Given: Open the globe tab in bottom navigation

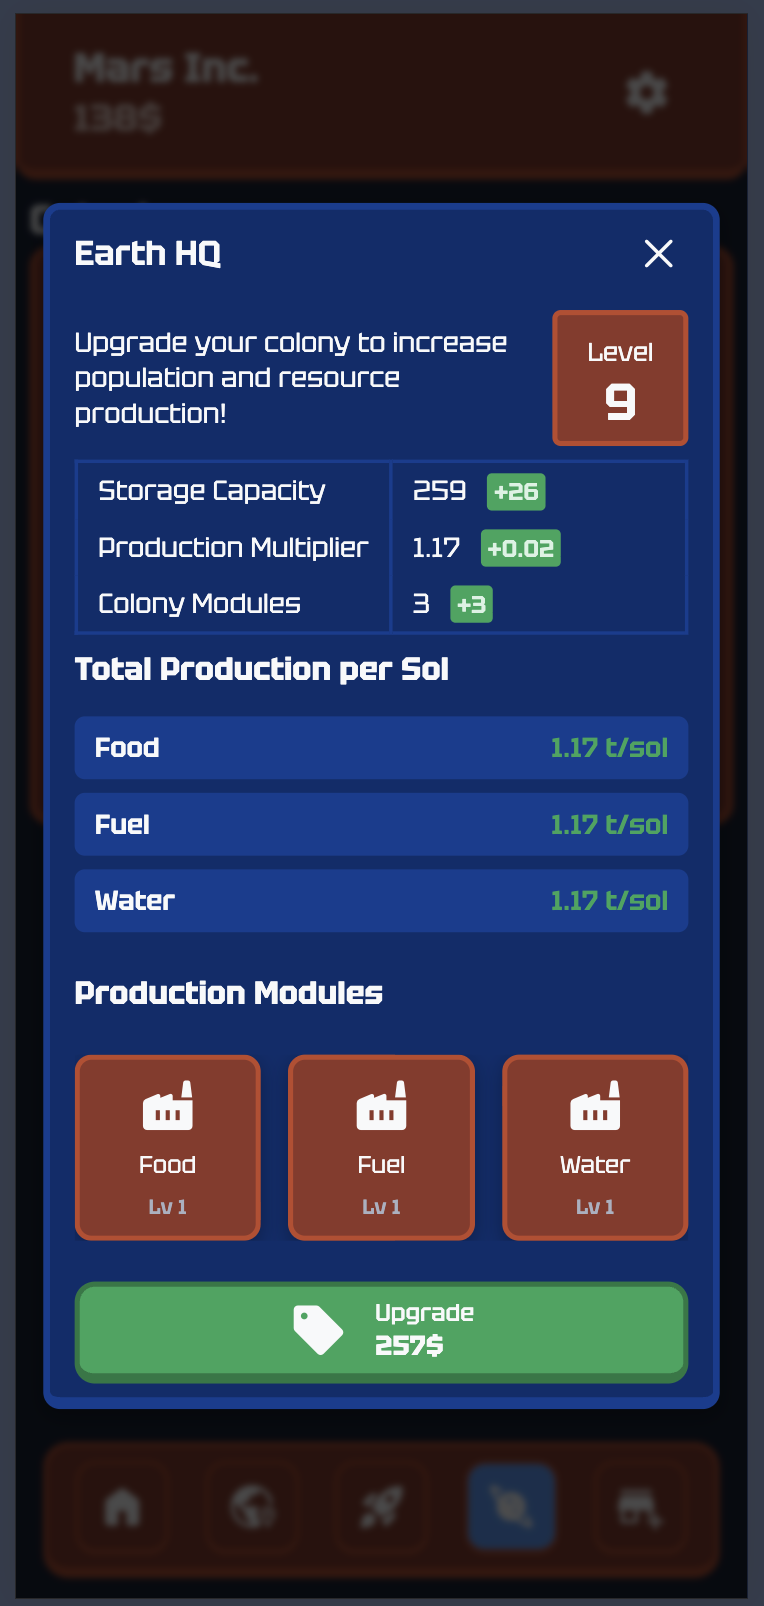Looking at the screenshot, I should tap(252, 1507).
